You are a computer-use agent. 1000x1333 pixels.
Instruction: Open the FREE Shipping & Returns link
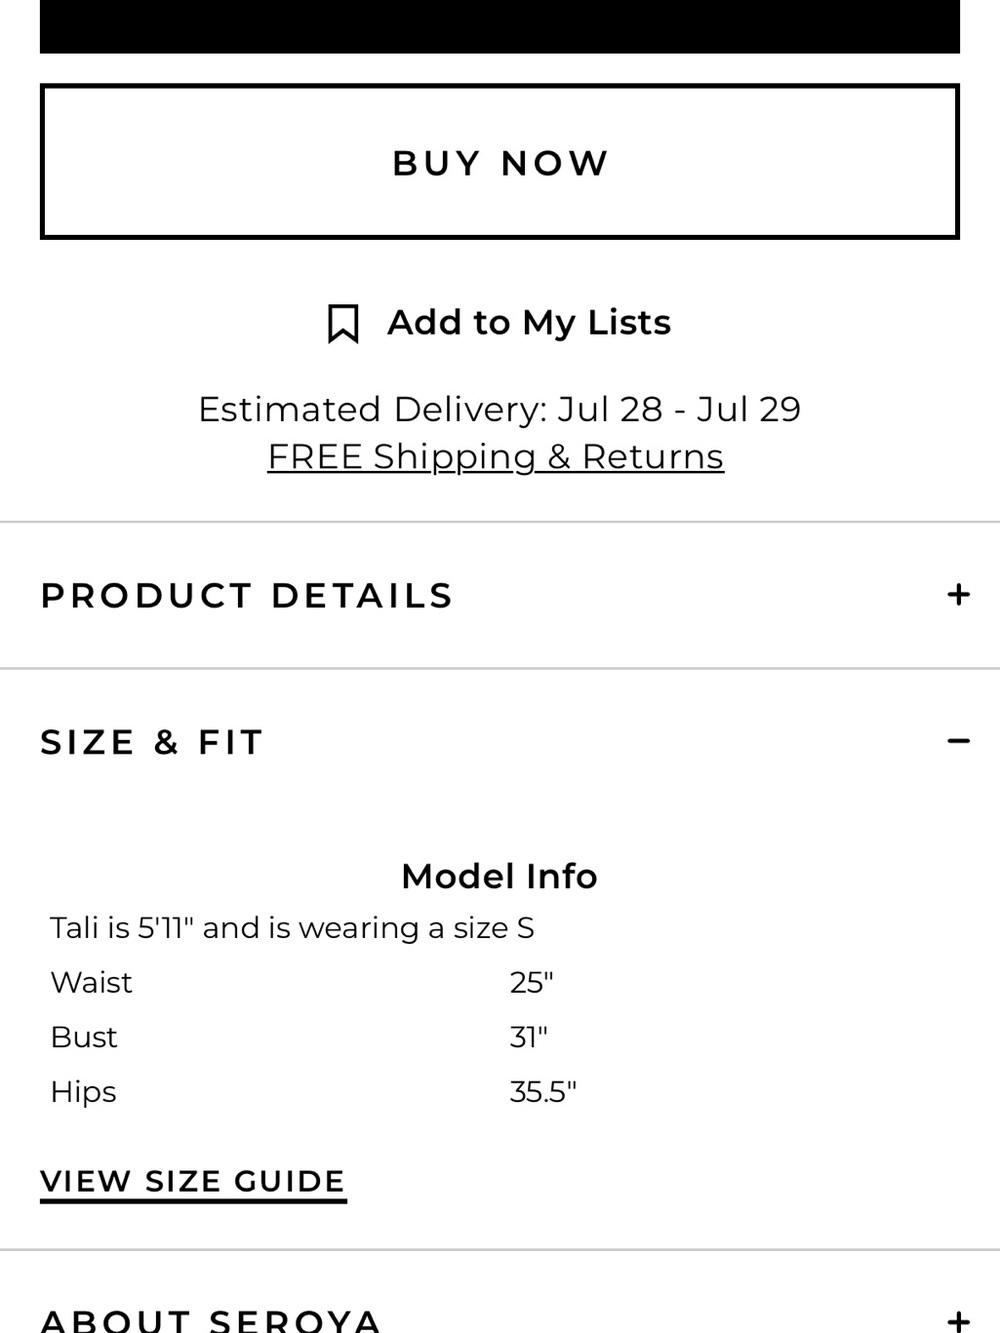pos(496,457)
